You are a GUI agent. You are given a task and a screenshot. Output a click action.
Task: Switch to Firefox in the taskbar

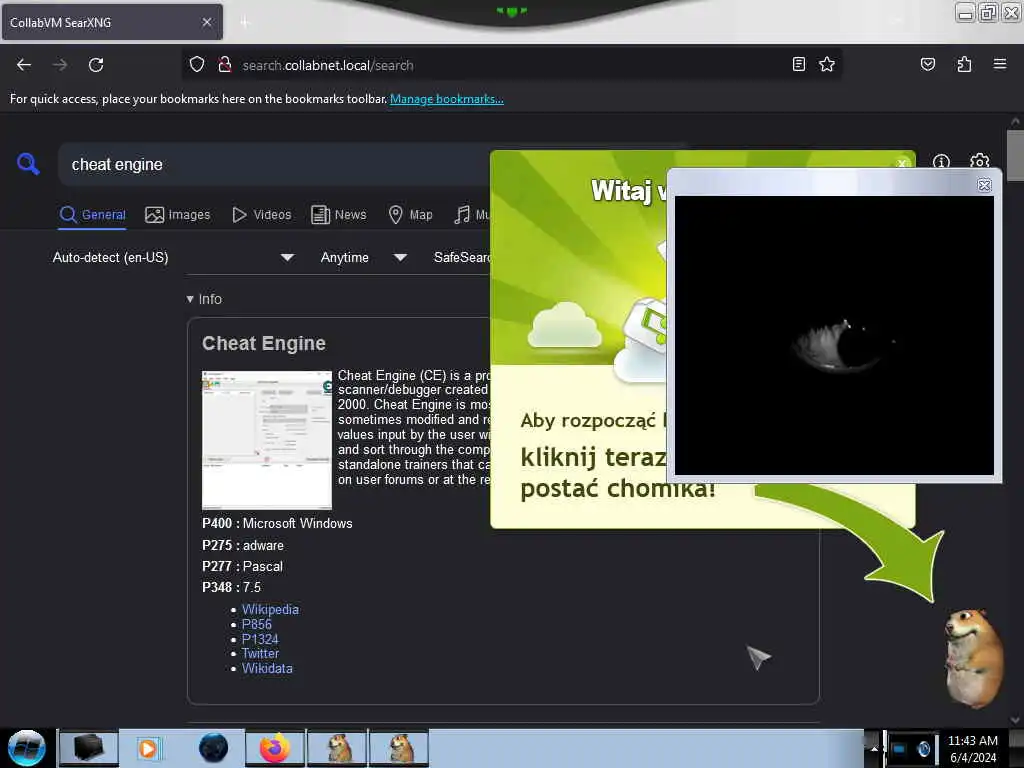274,748
